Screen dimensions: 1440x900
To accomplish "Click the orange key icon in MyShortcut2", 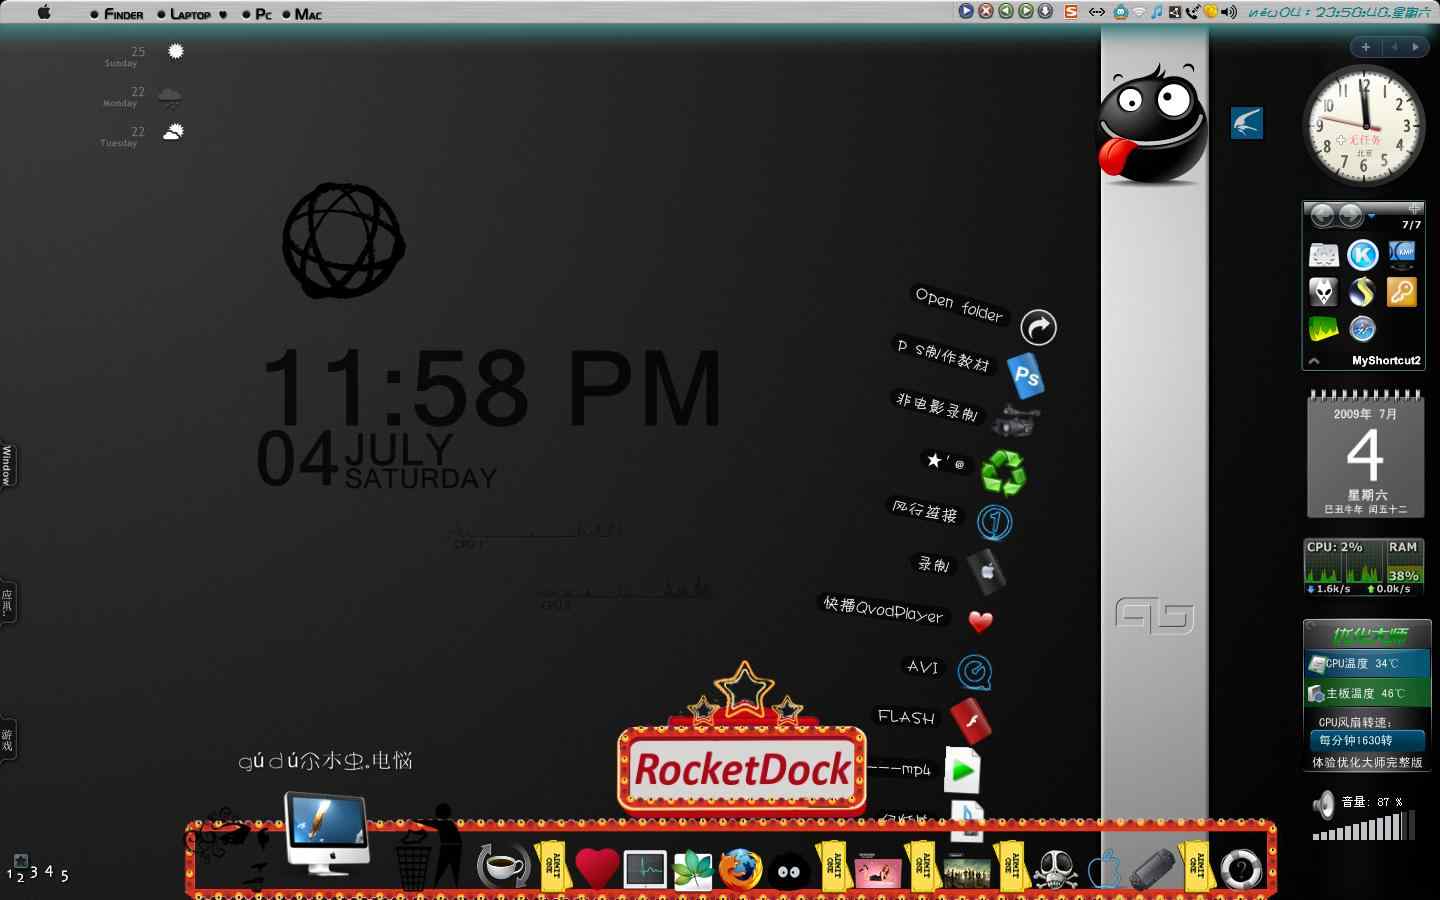I will coord(1401,292).
